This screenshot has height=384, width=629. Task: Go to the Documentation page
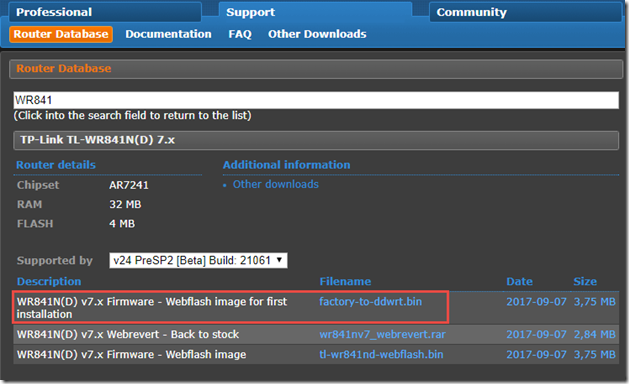tap(168, 34)
